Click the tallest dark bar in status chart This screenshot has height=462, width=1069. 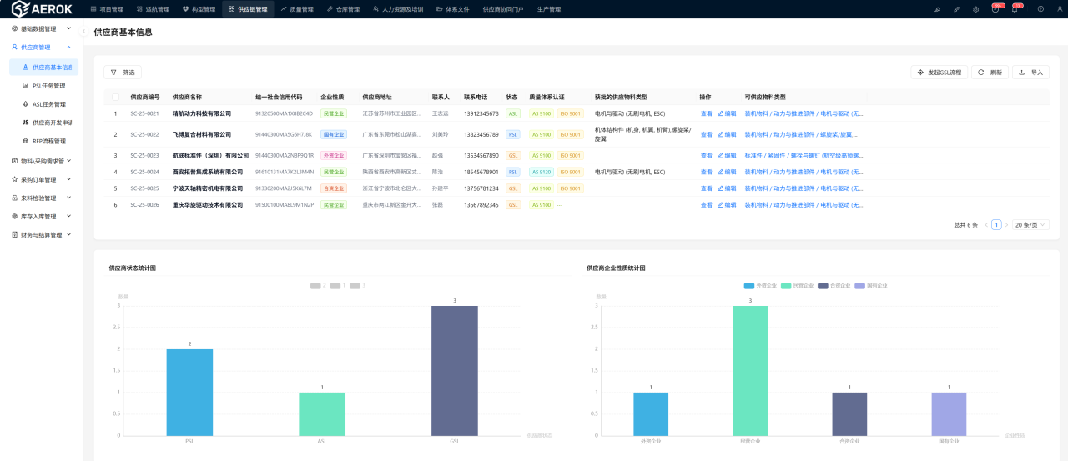(454, 370)
